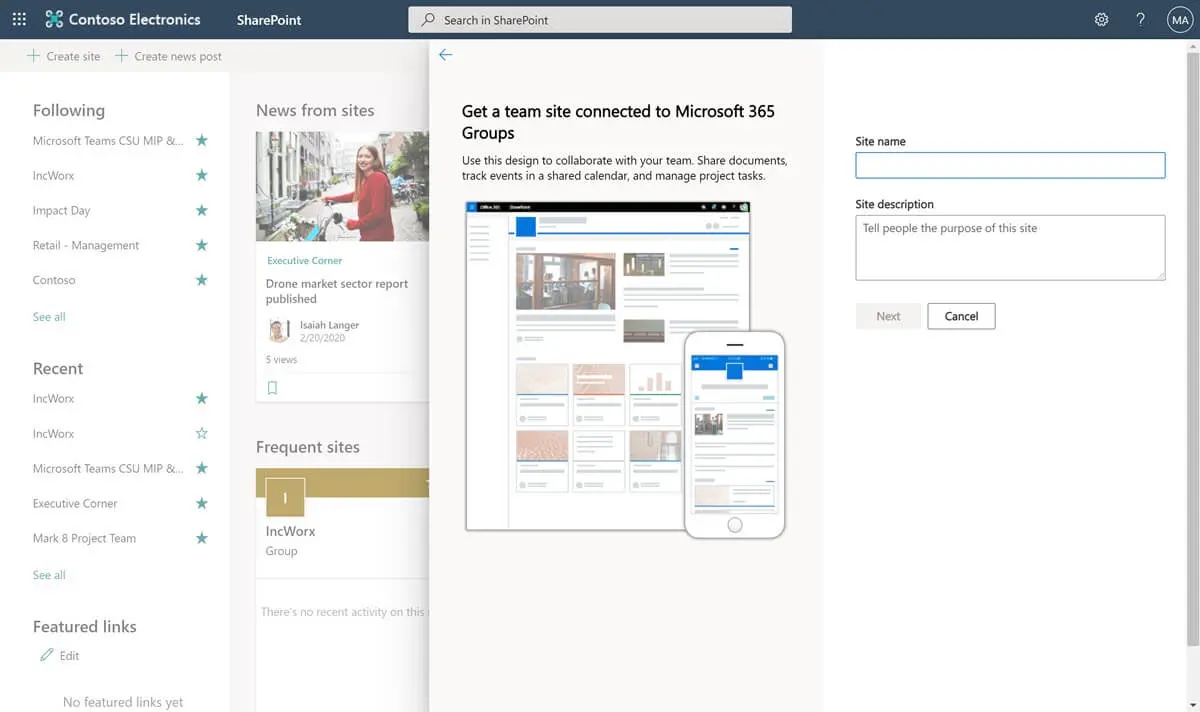Click the news post photo thumbnail
Image resolution: width=1200 pixels, height=712 pixels.
[x=342, y=187]
